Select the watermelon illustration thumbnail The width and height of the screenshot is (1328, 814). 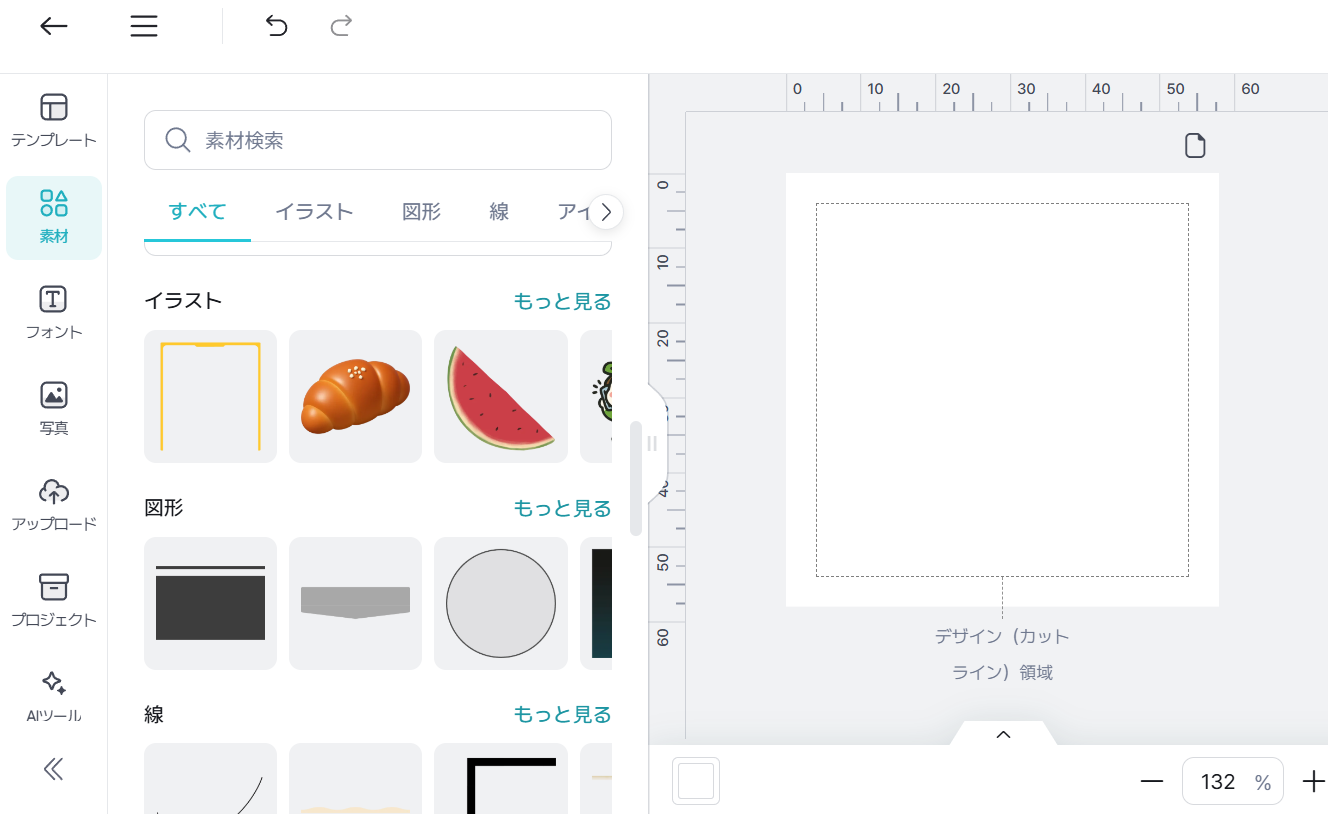coord(500,397)
